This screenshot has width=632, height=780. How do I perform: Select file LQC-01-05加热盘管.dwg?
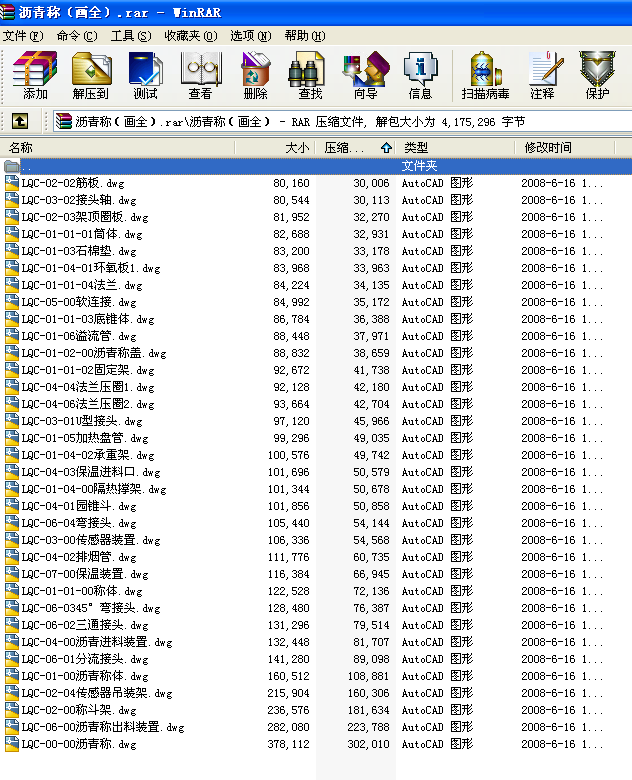85,438
